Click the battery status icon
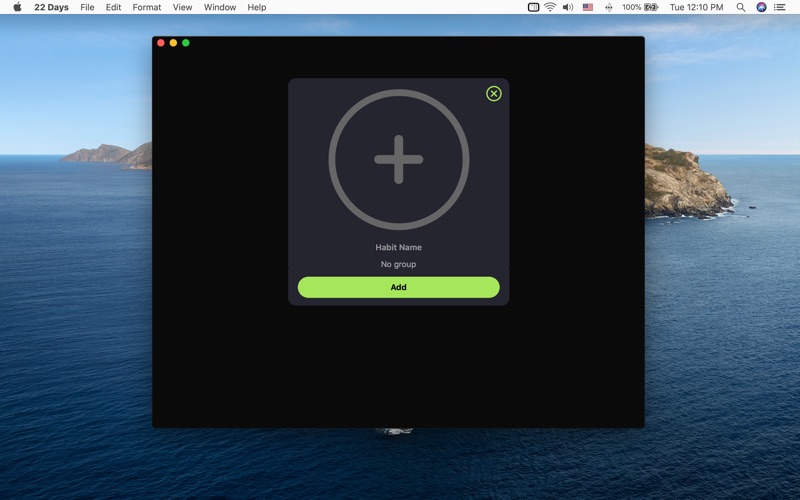Viewport: 800px width, 500px height. click(x=651, y=7)
